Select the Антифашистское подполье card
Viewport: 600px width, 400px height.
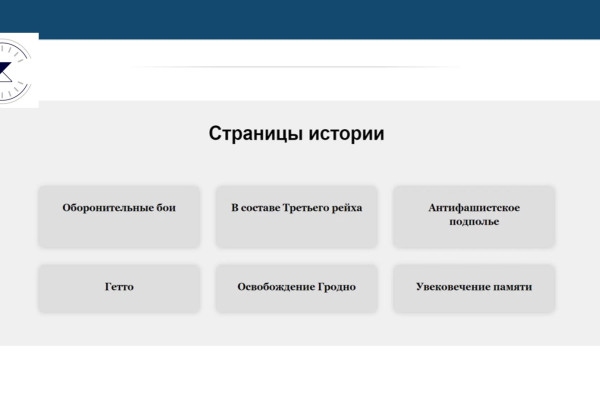(473, 215)
